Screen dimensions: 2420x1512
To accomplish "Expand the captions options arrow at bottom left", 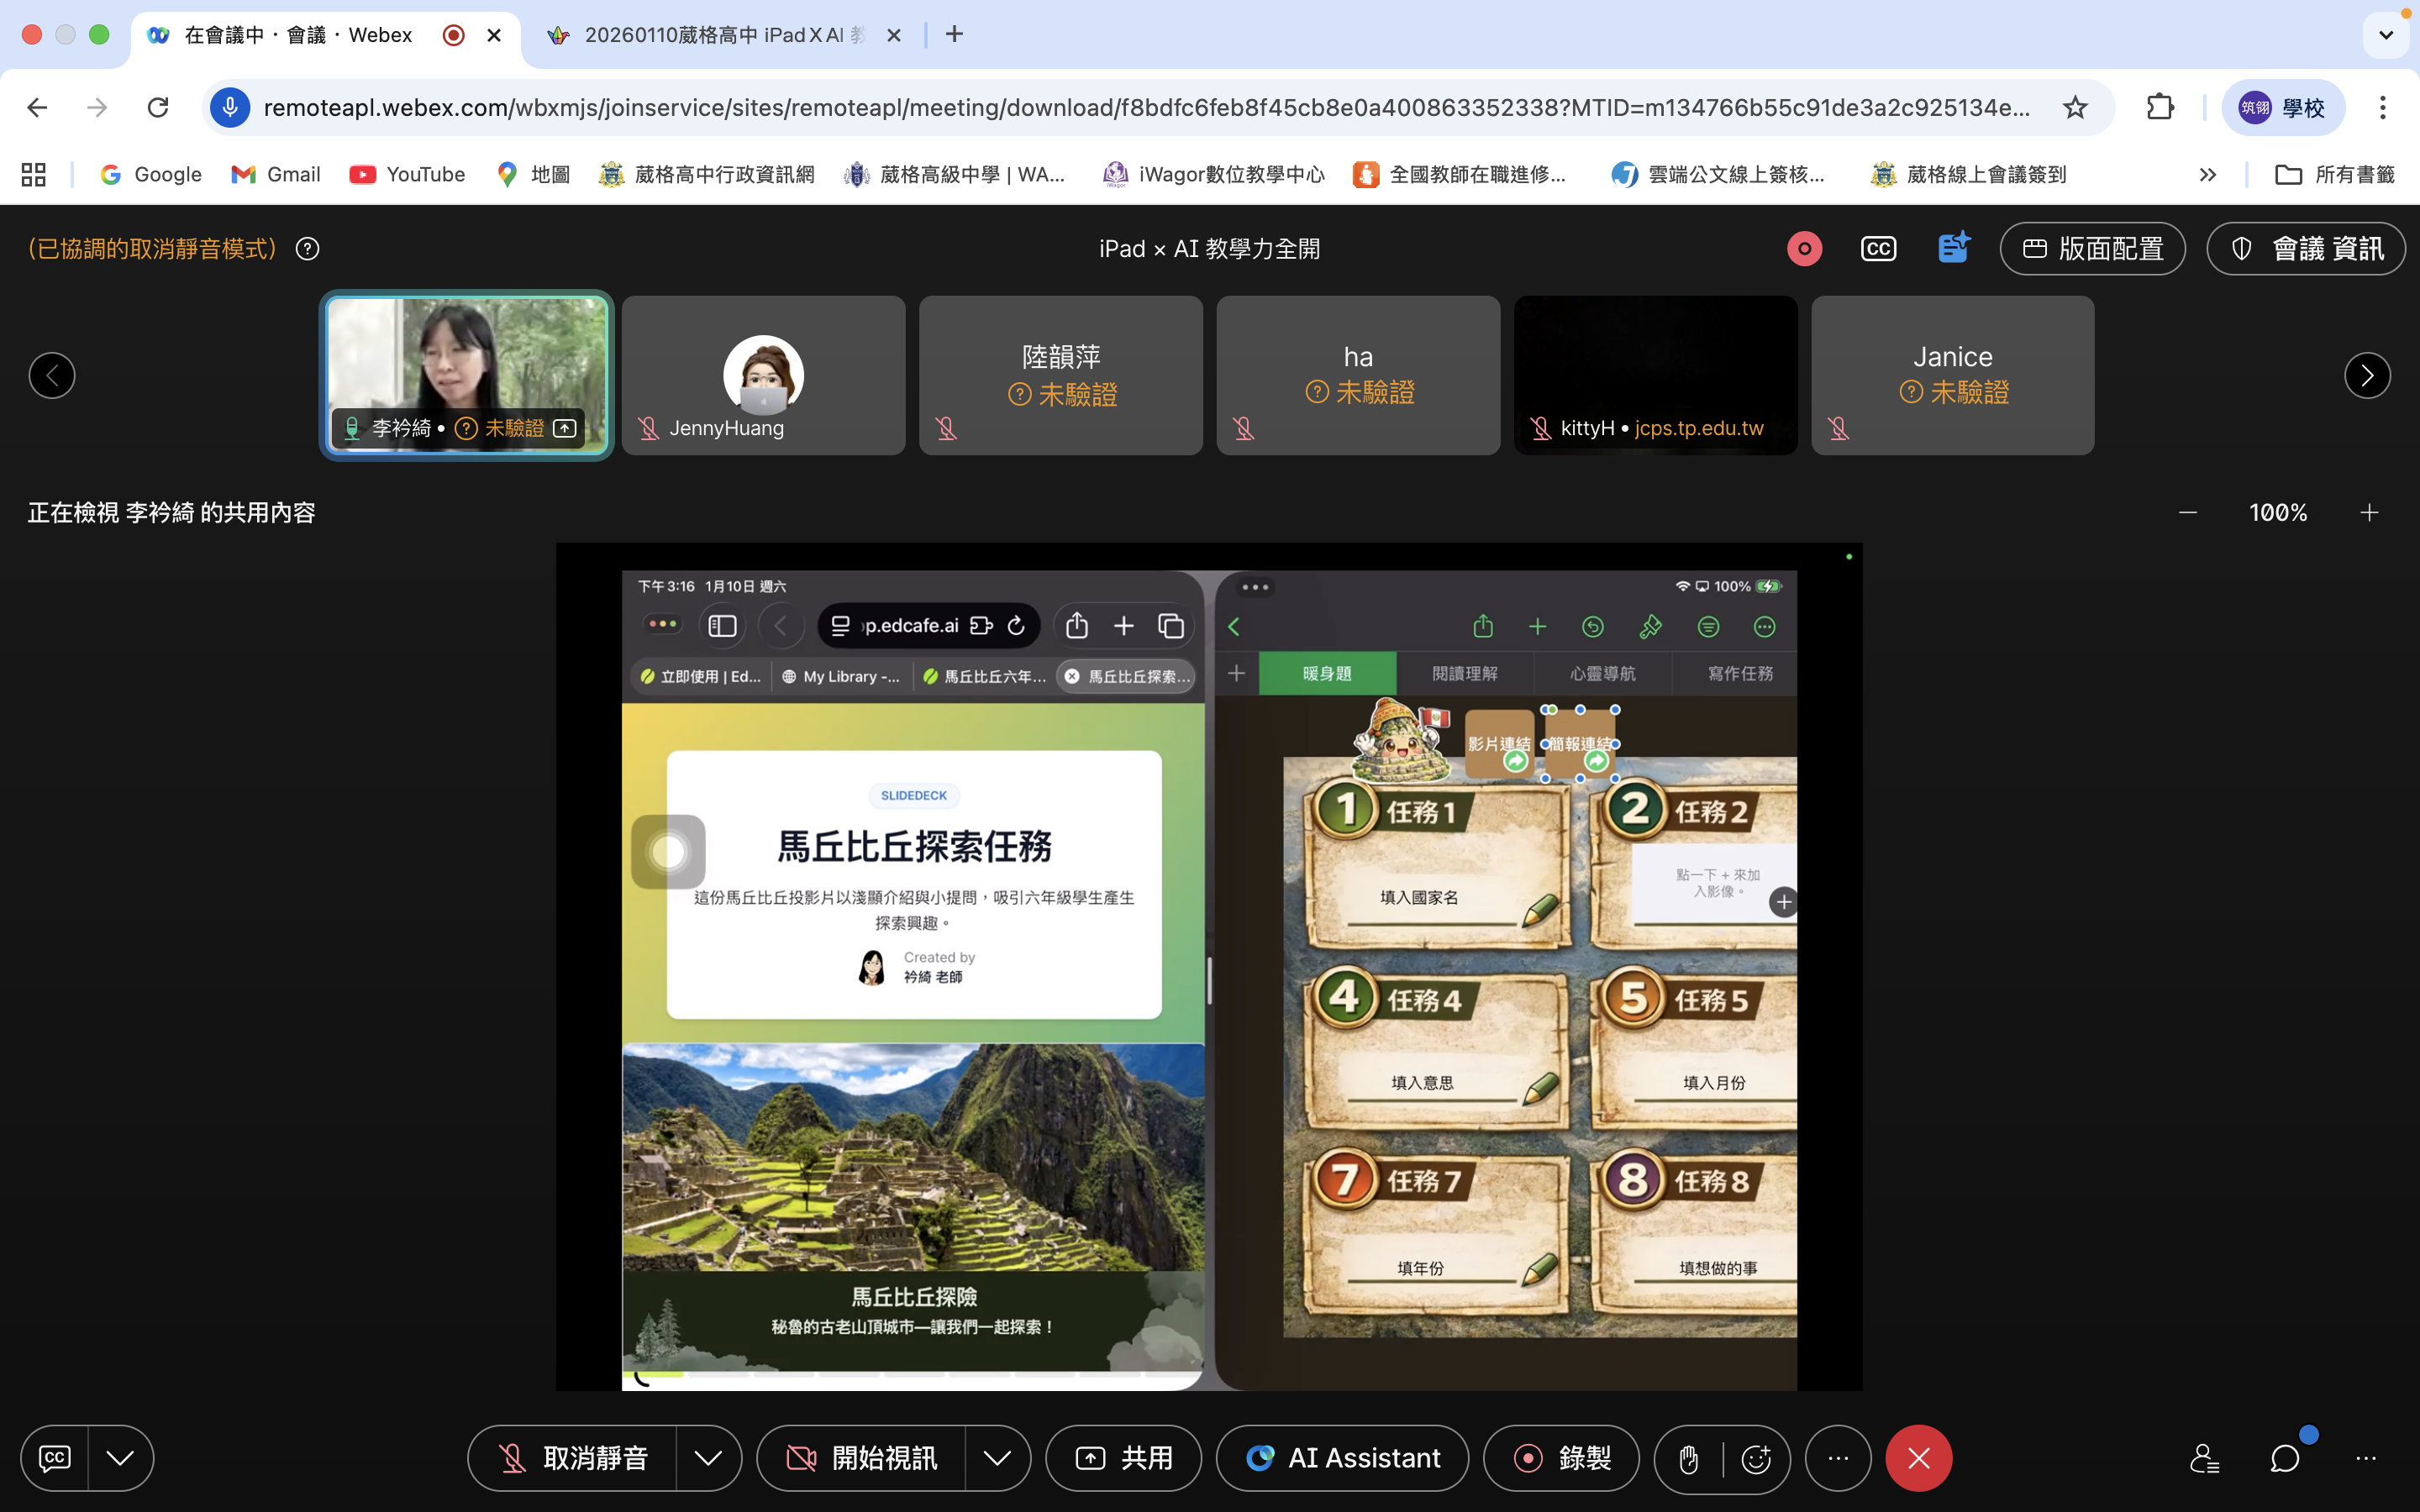I will click(x=120, y=1458).
